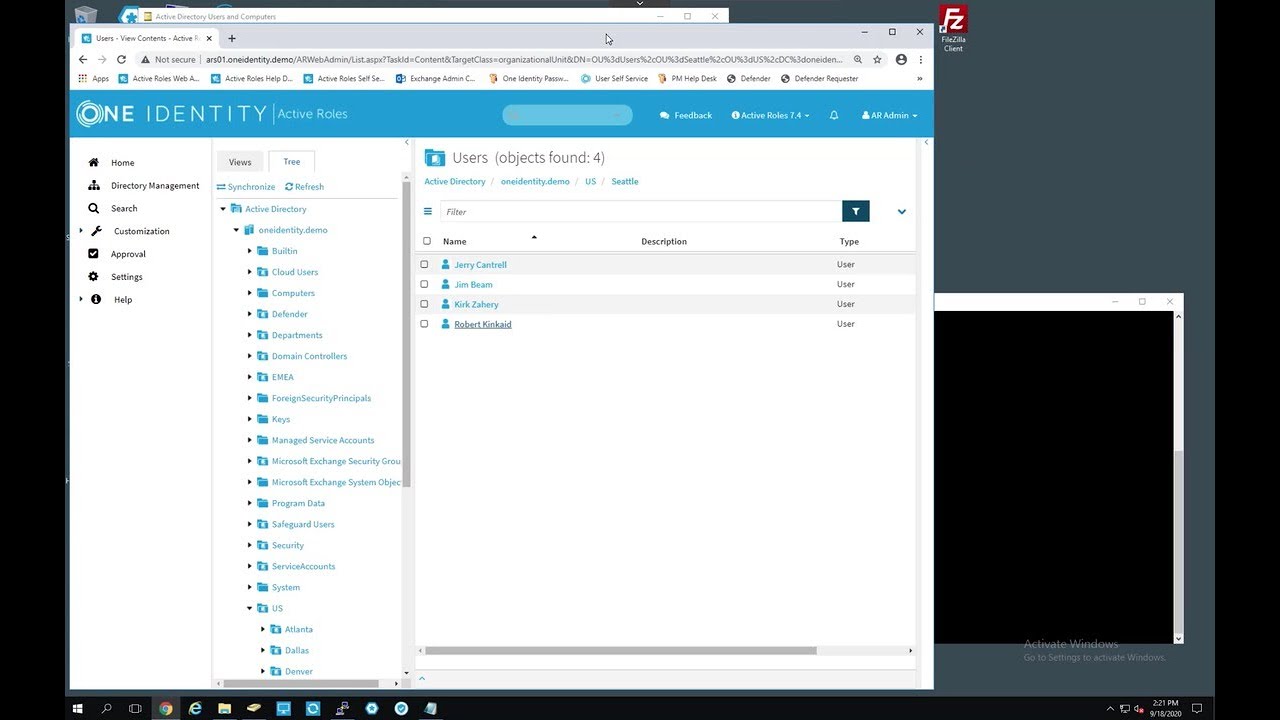Click the Customization wrench icon

[96, 231]
